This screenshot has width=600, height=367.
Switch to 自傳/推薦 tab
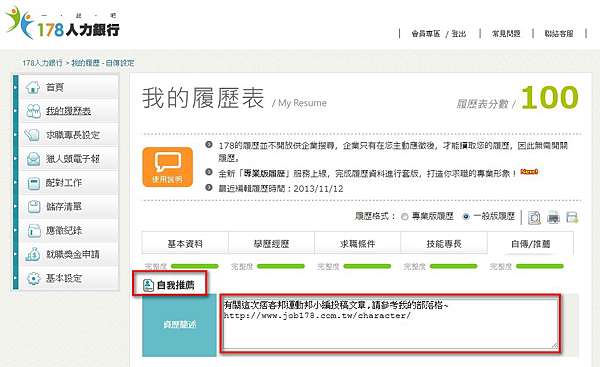pyautogui.click(x=530, y=243)
